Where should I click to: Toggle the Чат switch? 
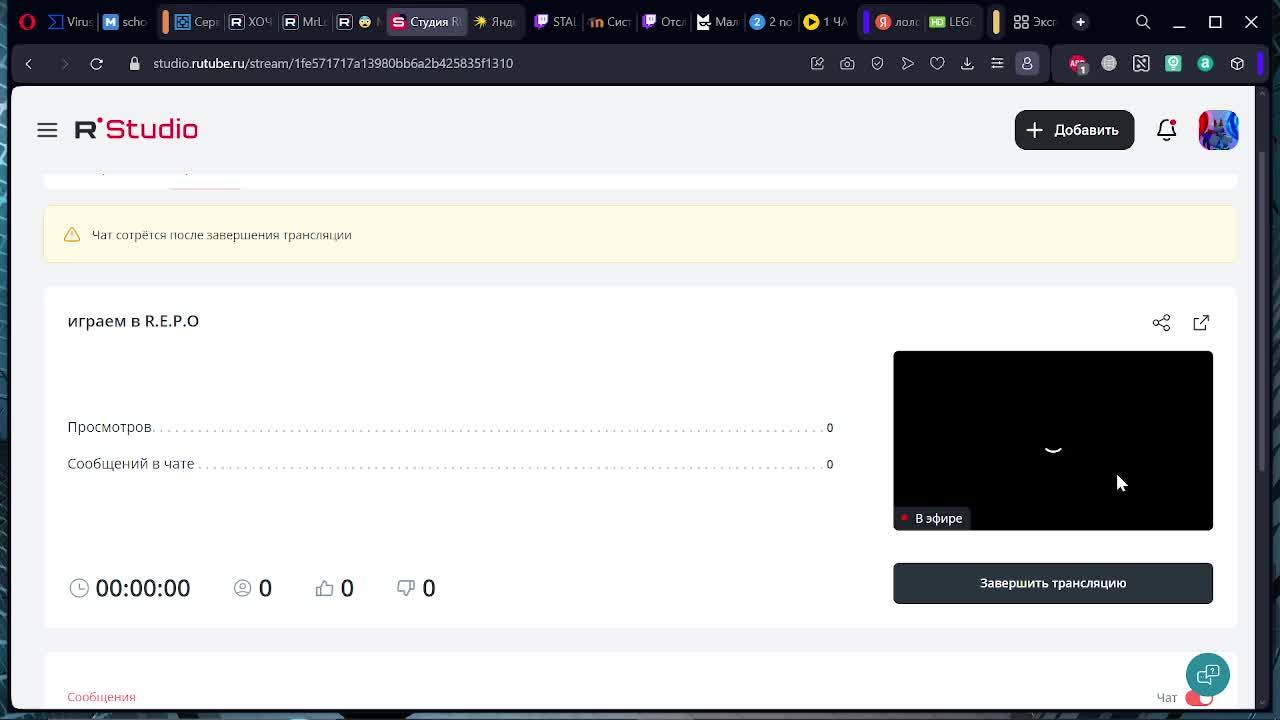[x=1198, y=698]
